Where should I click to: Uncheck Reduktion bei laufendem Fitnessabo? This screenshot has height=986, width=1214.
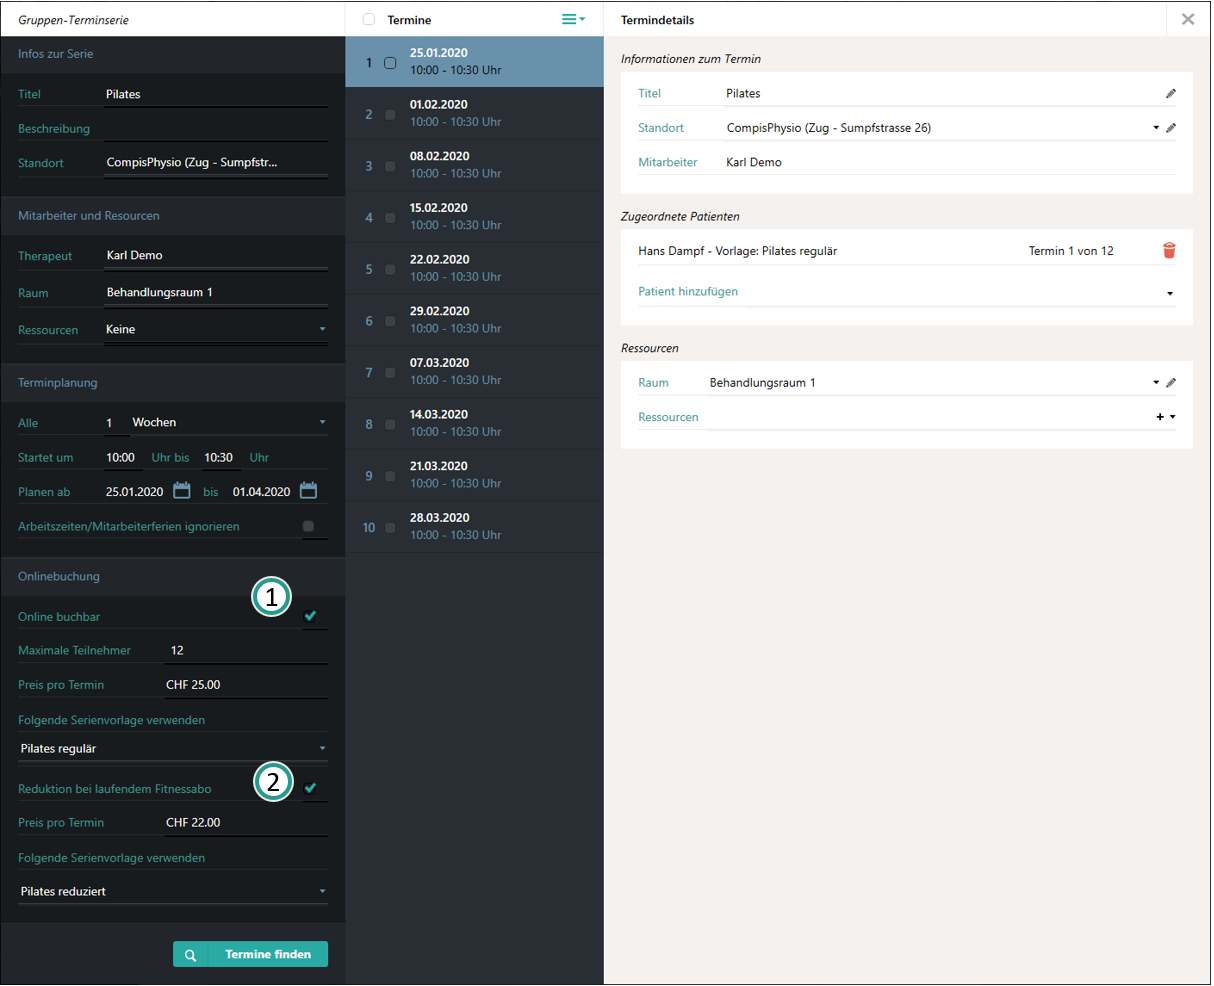[310, 788]
